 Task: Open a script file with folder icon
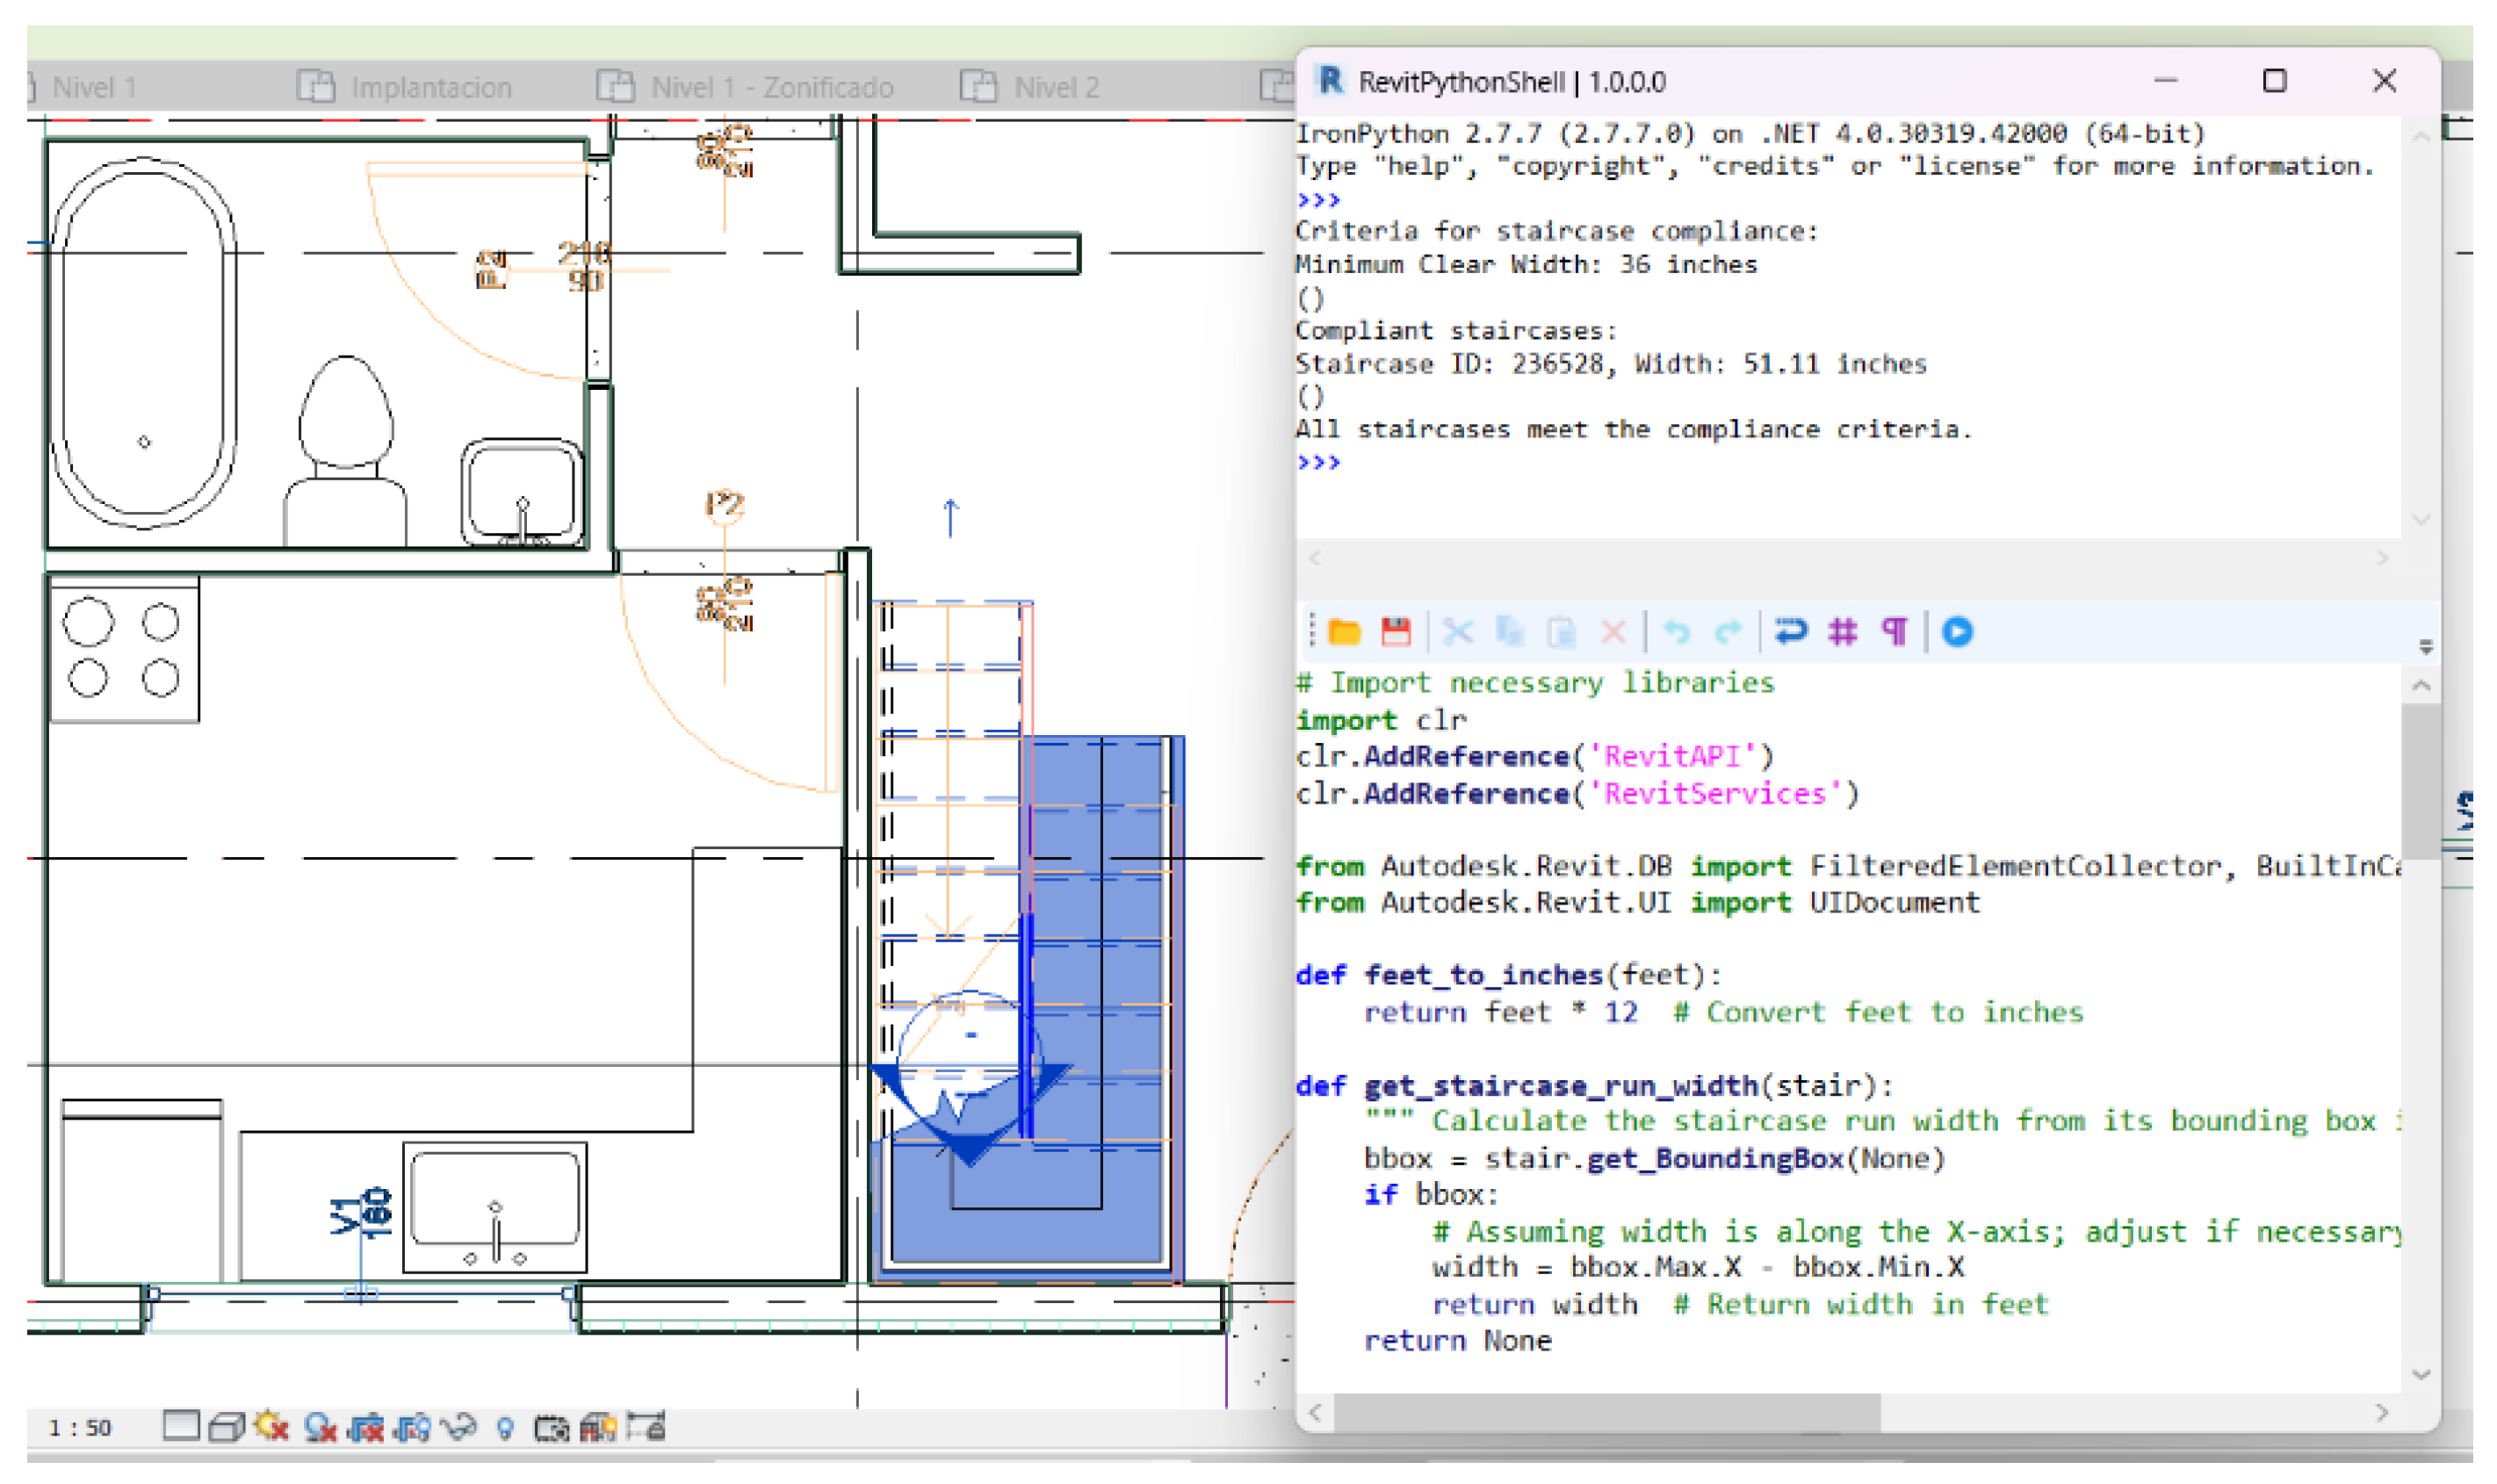tap(1344, 632)
